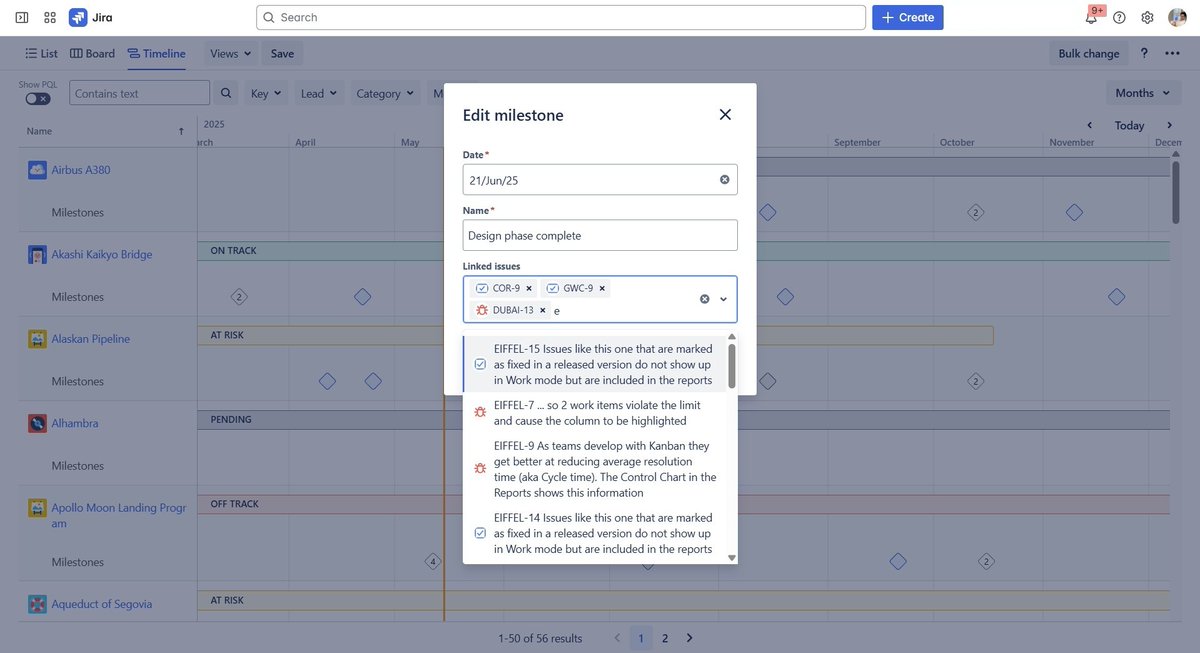
Task: Open the Lead filter dropdown
Action: point(319,93)
